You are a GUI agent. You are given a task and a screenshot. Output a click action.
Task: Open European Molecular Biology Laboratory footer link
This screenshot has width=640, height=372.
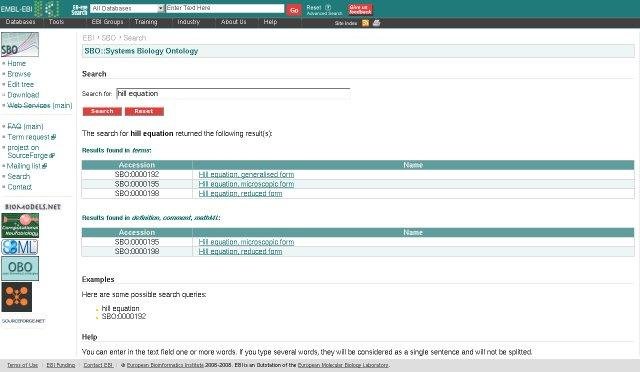[343, 365]
